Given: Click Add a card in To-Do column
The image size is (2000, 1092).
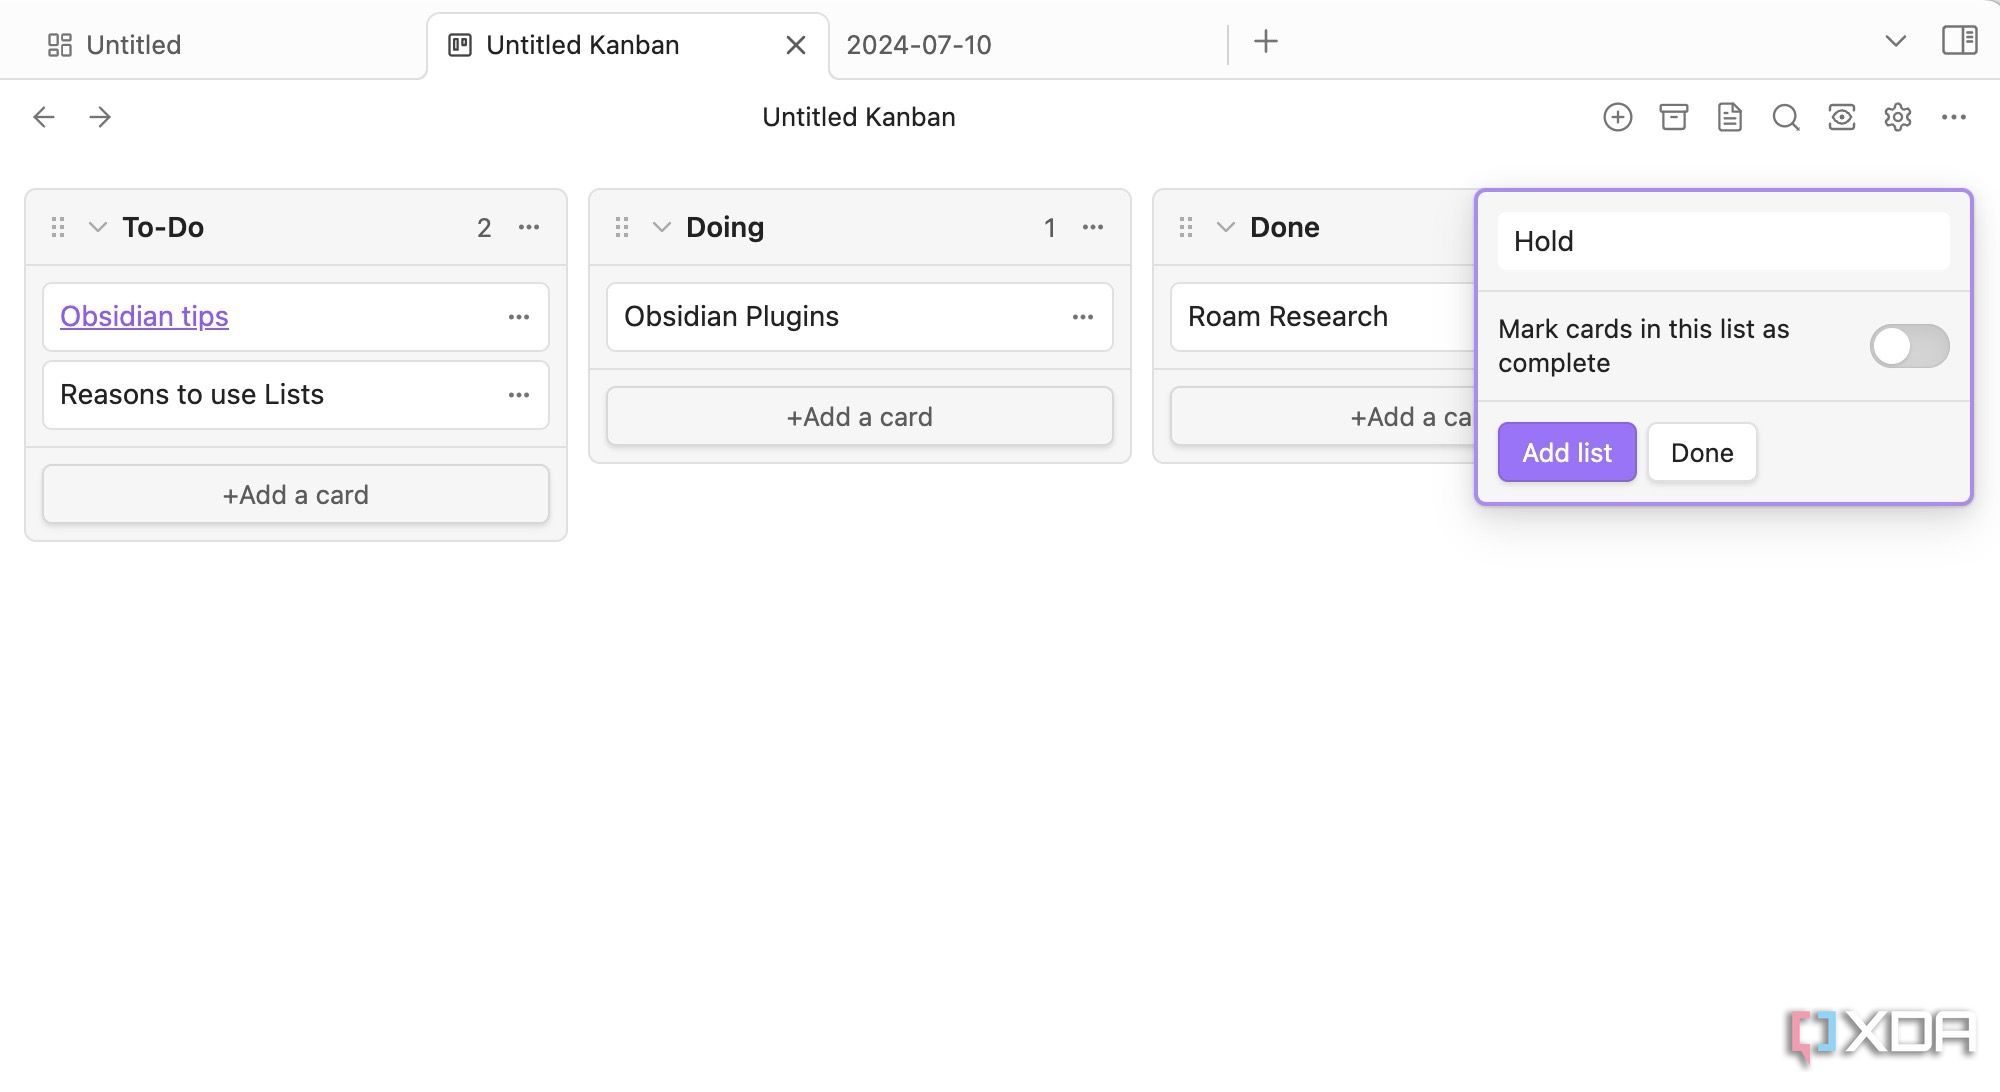Looking at the screenshot, I should (x=296, y=494).
